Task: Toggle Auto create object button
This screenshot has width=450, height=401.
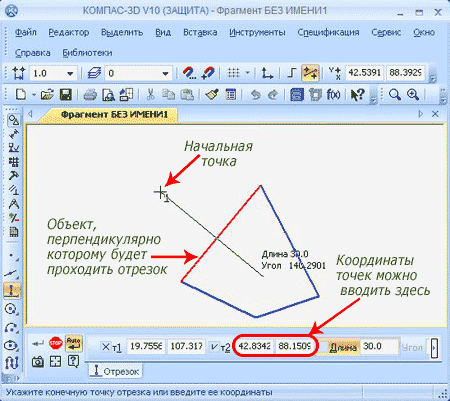Action: (x=74, y=343)
